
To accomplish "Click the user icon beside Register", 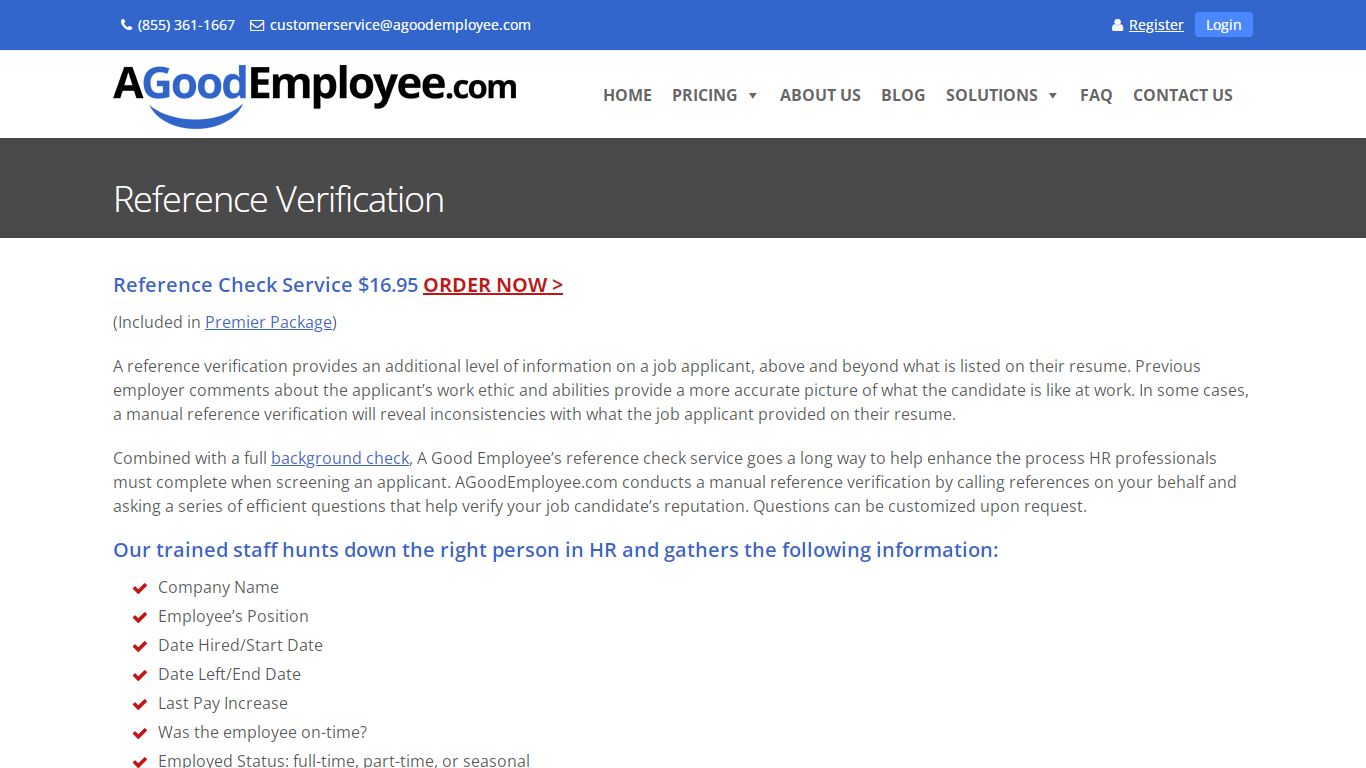I will pos(1118,25).
